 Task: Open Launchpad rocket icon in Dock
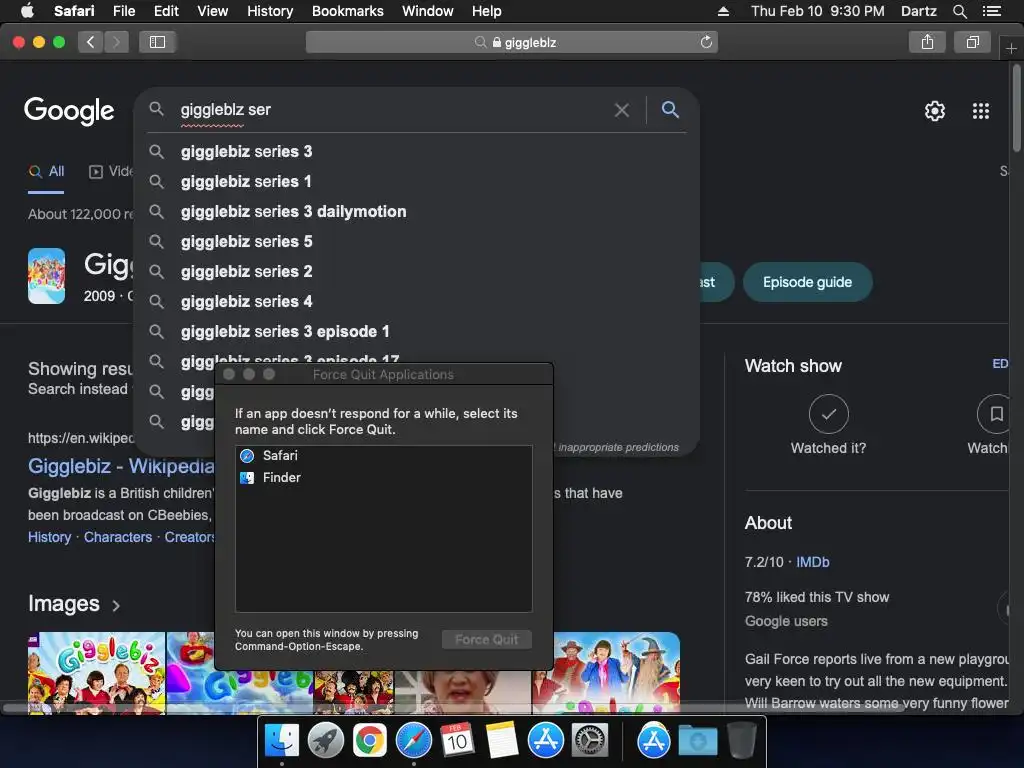point(326,741)
